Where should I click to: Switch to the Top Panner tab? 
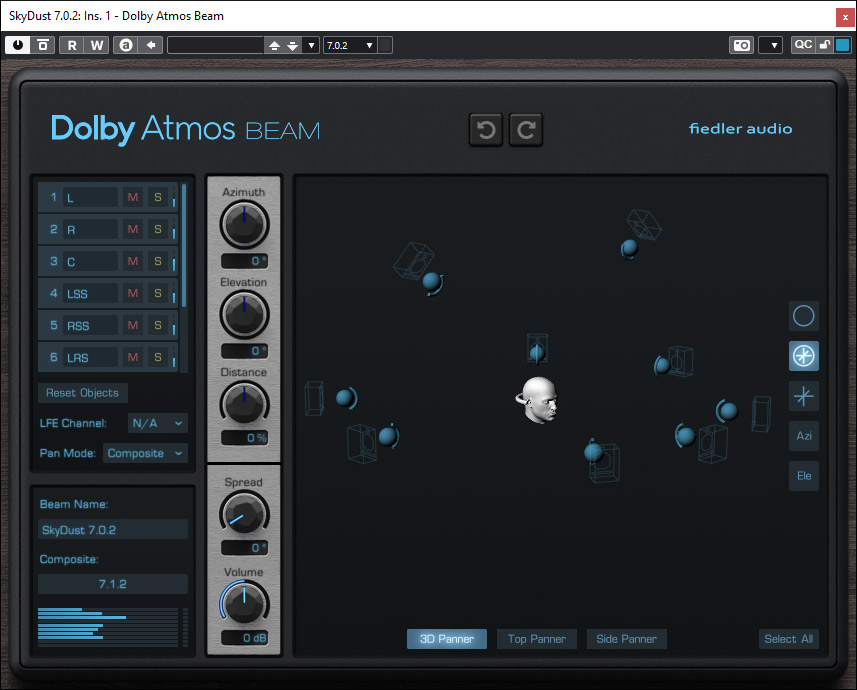[536, 639]
